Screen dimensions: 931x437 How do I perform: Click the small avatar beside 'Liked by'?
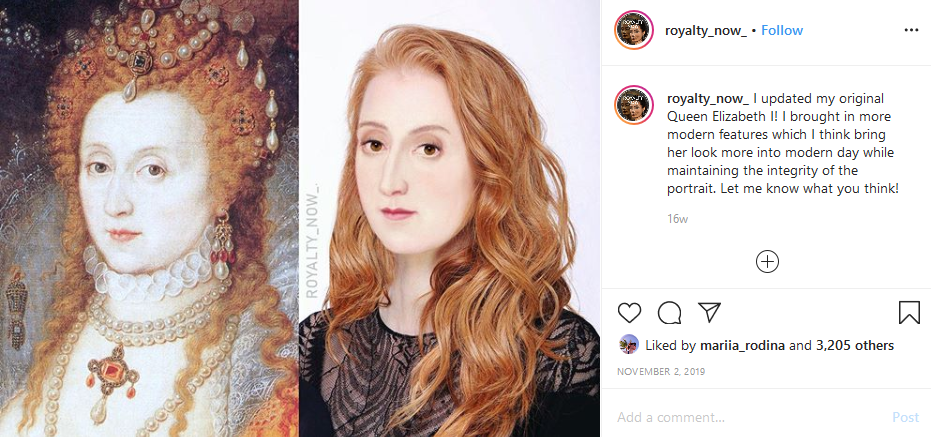tap(629, 345)
